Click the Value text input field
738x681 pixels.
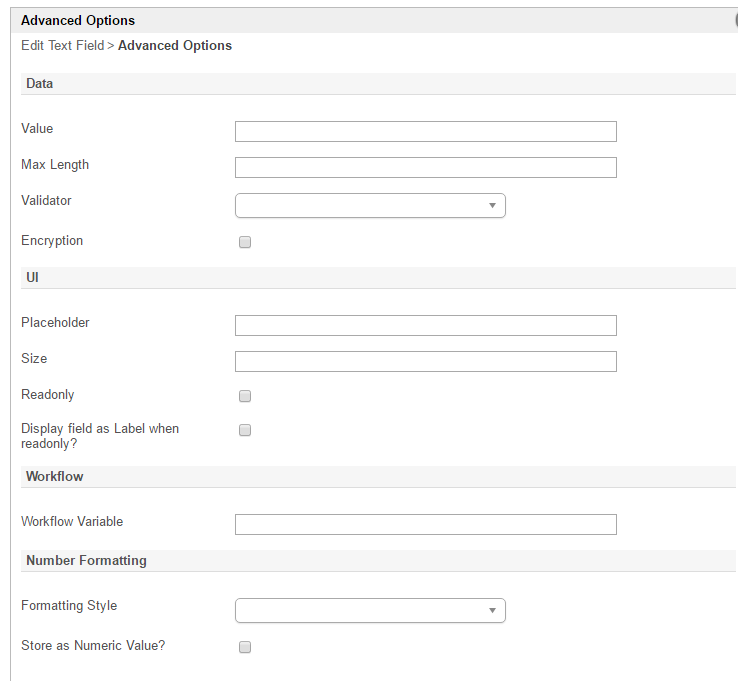425,131
